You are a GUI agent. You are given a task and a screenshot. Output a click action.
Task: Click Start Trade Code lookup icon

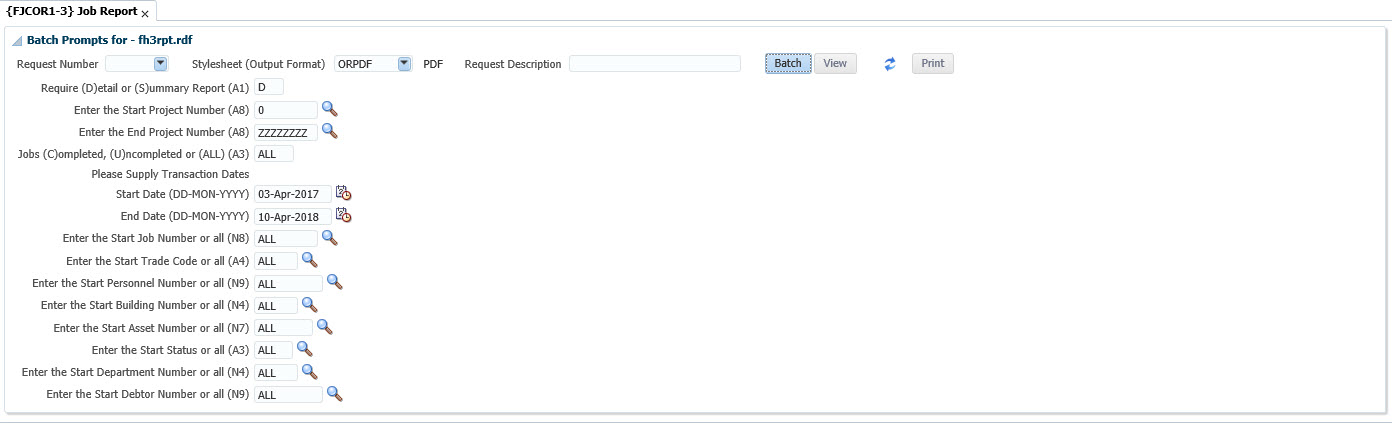309,260
